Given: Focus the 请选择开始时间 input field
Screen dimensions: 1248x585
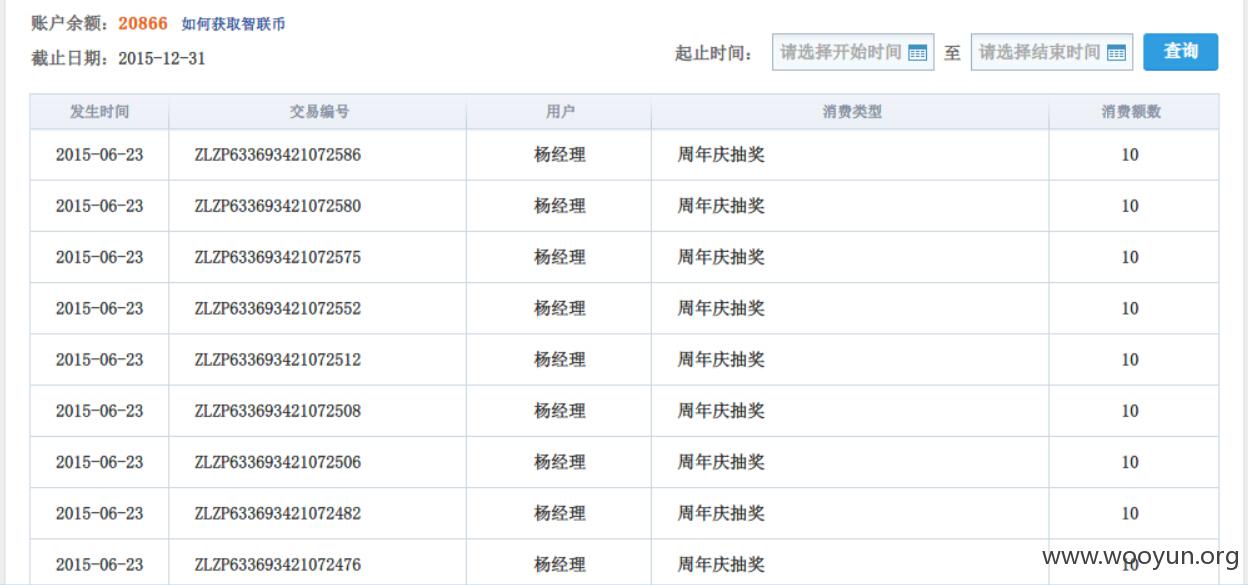Looking at the screenshot, I should 853,52.
